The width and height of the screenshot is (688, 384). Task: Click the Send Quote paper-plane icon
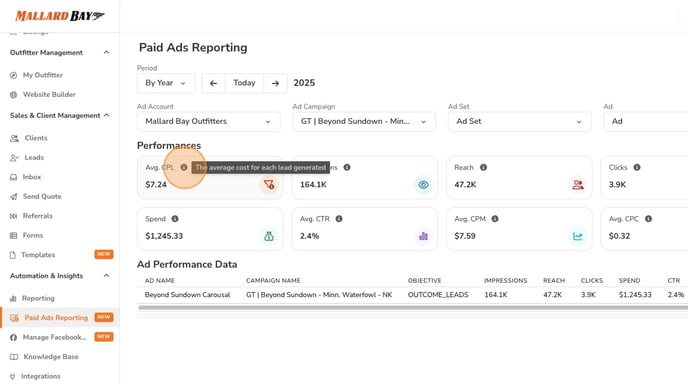click(x=14, y=197)
